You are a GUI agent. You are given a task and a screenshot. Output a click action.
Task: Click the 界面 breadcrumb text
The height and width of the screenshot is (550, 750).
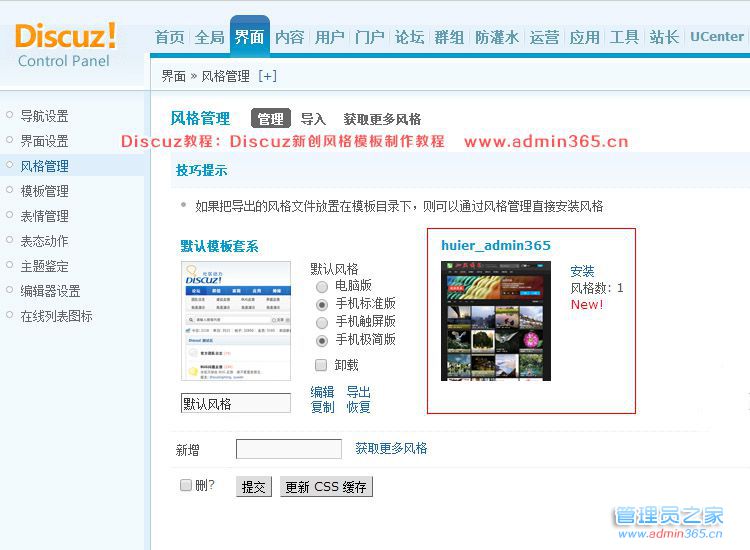(173, 76)
